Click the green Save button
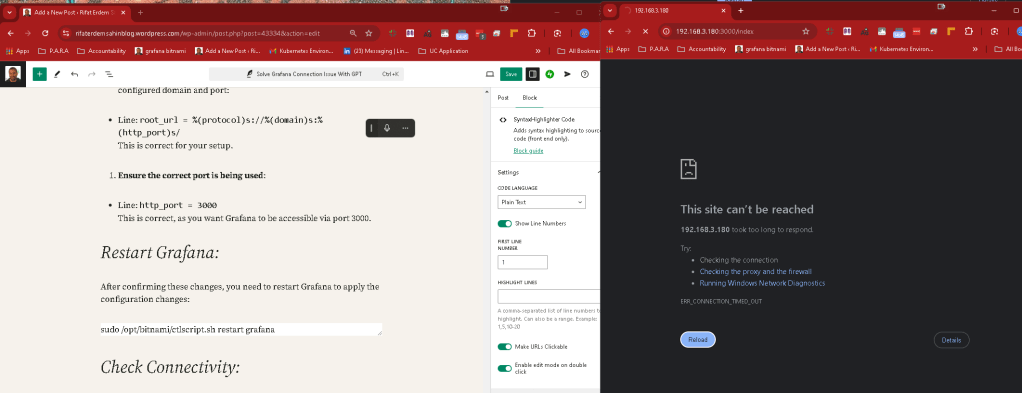Viewport: 1022px width, 393px height. (x=511, y=74)
